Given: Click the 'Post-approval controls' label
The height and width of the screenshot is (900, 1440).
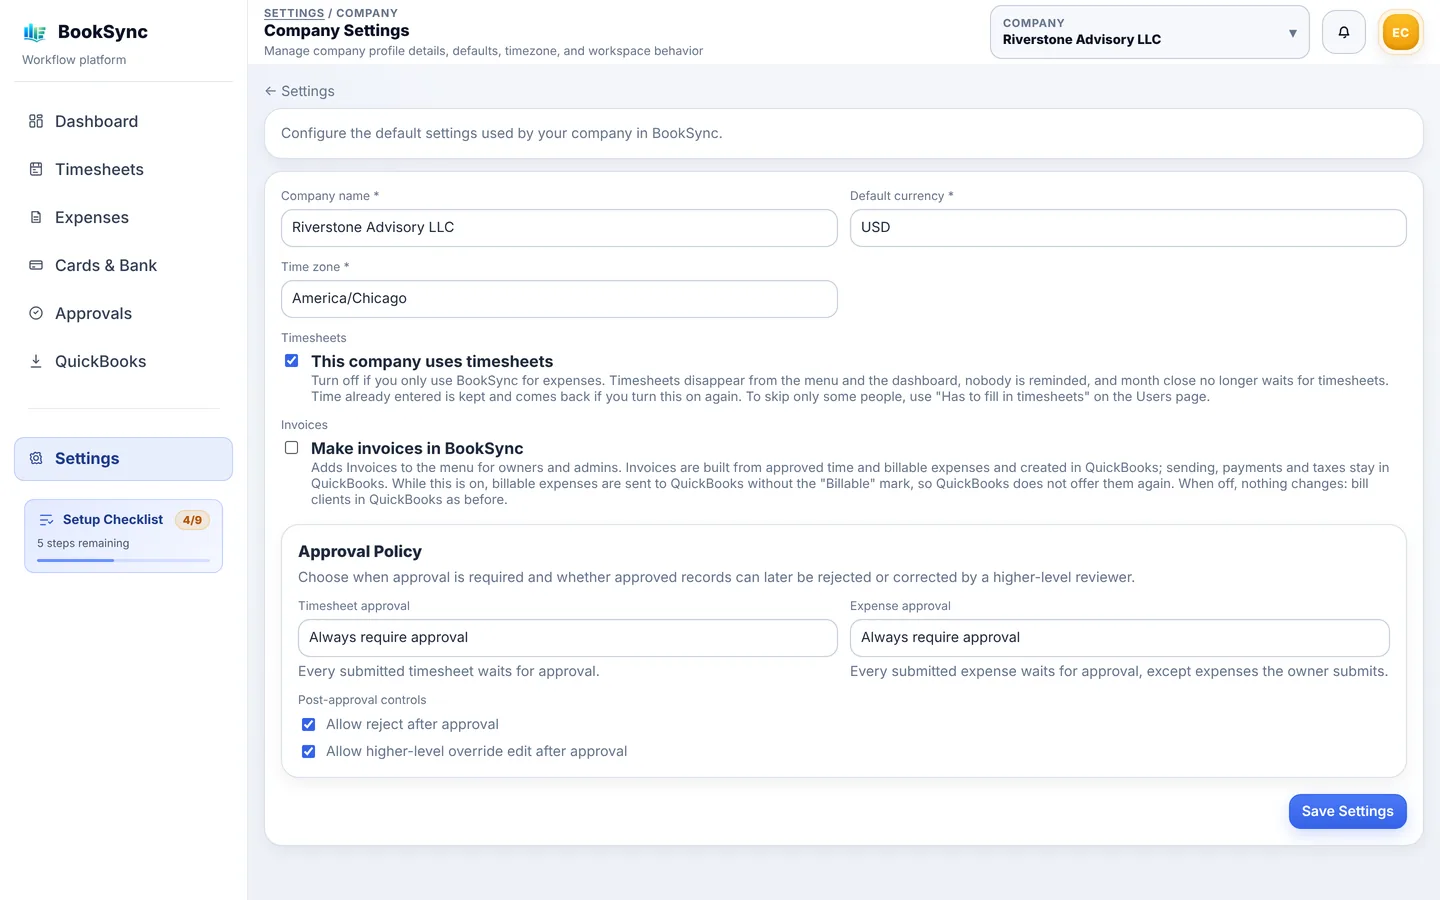Looking at the screenshot, I should 362,700.
